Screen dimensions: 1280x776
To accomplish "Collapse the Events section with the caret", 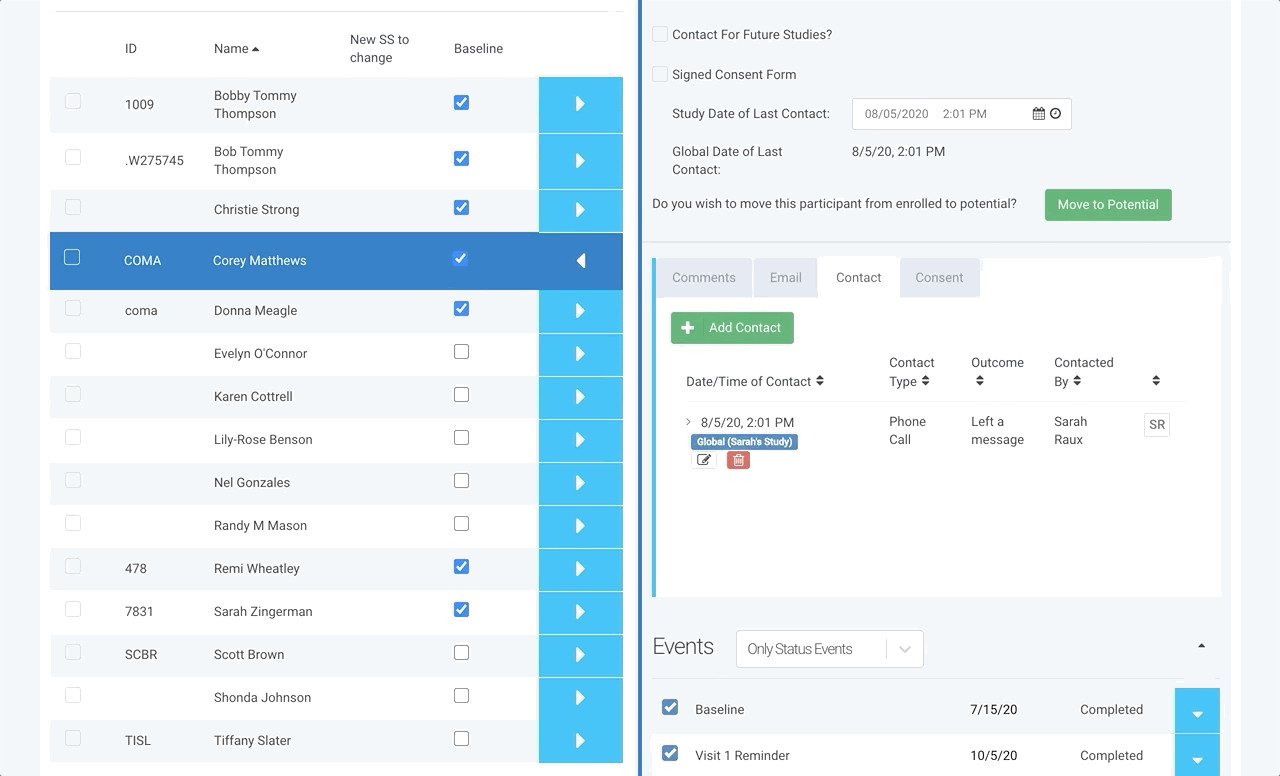I will (x=1201, y=646).
